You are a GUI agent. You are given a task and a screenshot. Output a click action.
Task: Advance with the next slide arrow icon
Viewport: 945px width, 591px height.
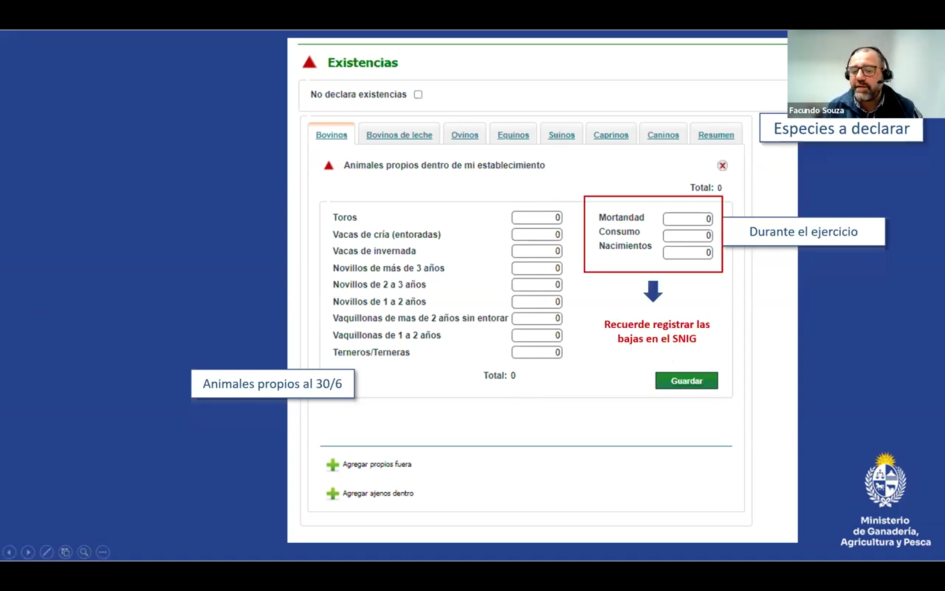[x=28, y=552]
